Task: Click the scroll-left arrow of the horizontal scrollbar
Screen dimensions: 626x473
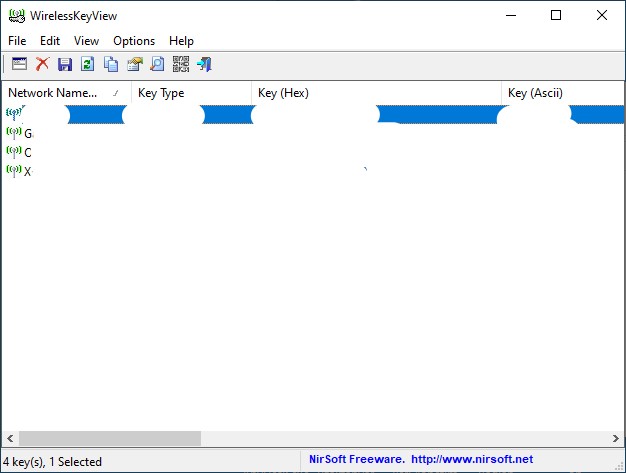Action: coord(10,438)
